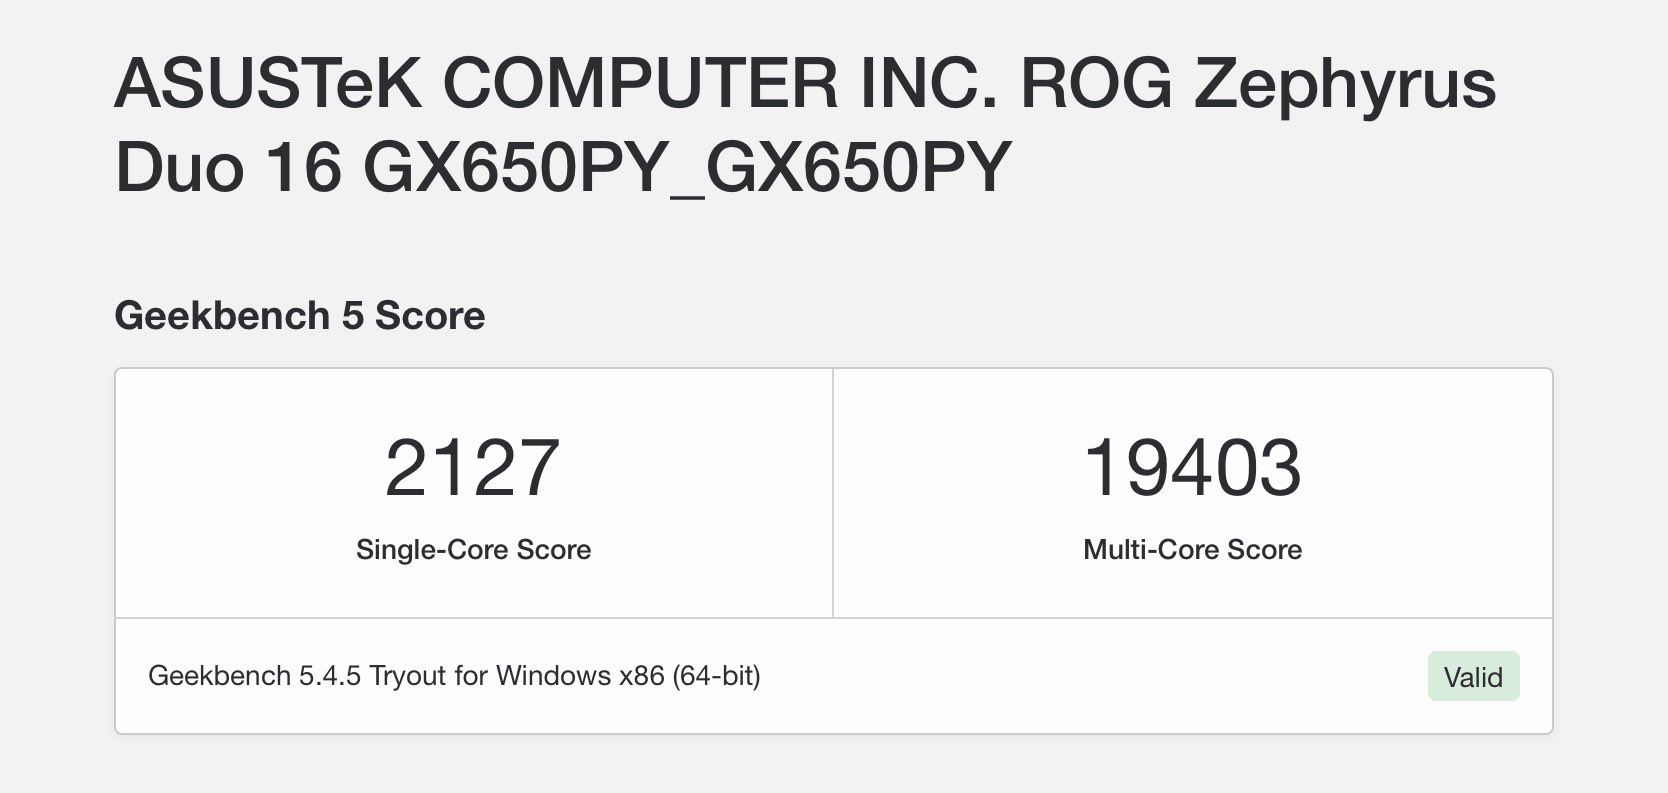Image resolution: width=1668 pixels, height=793 pixels.
Task: Click the x86 architecture text
Action: 642,676
